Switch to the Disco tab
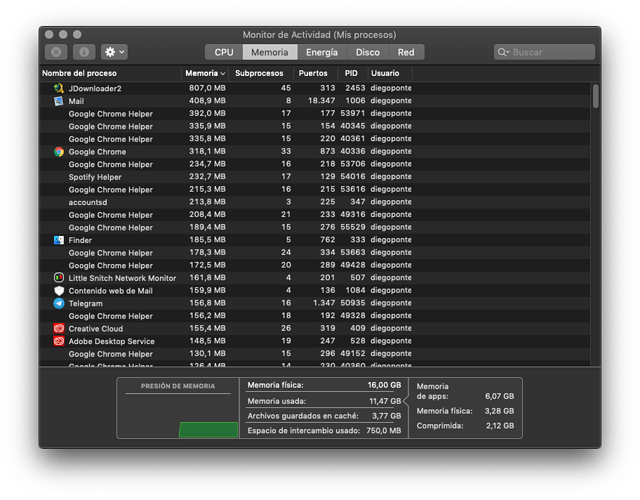The width and height of the screenshot is (640, 500). [368, 52]
